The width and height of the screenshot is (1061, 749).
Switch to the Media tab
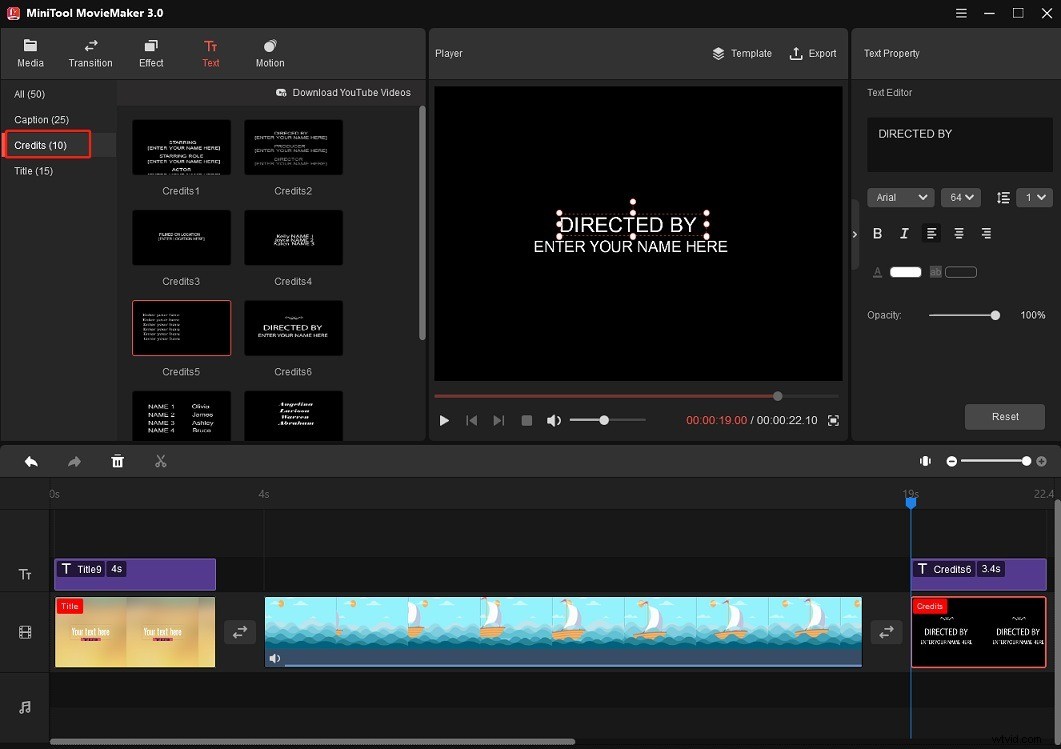(30, 53)
